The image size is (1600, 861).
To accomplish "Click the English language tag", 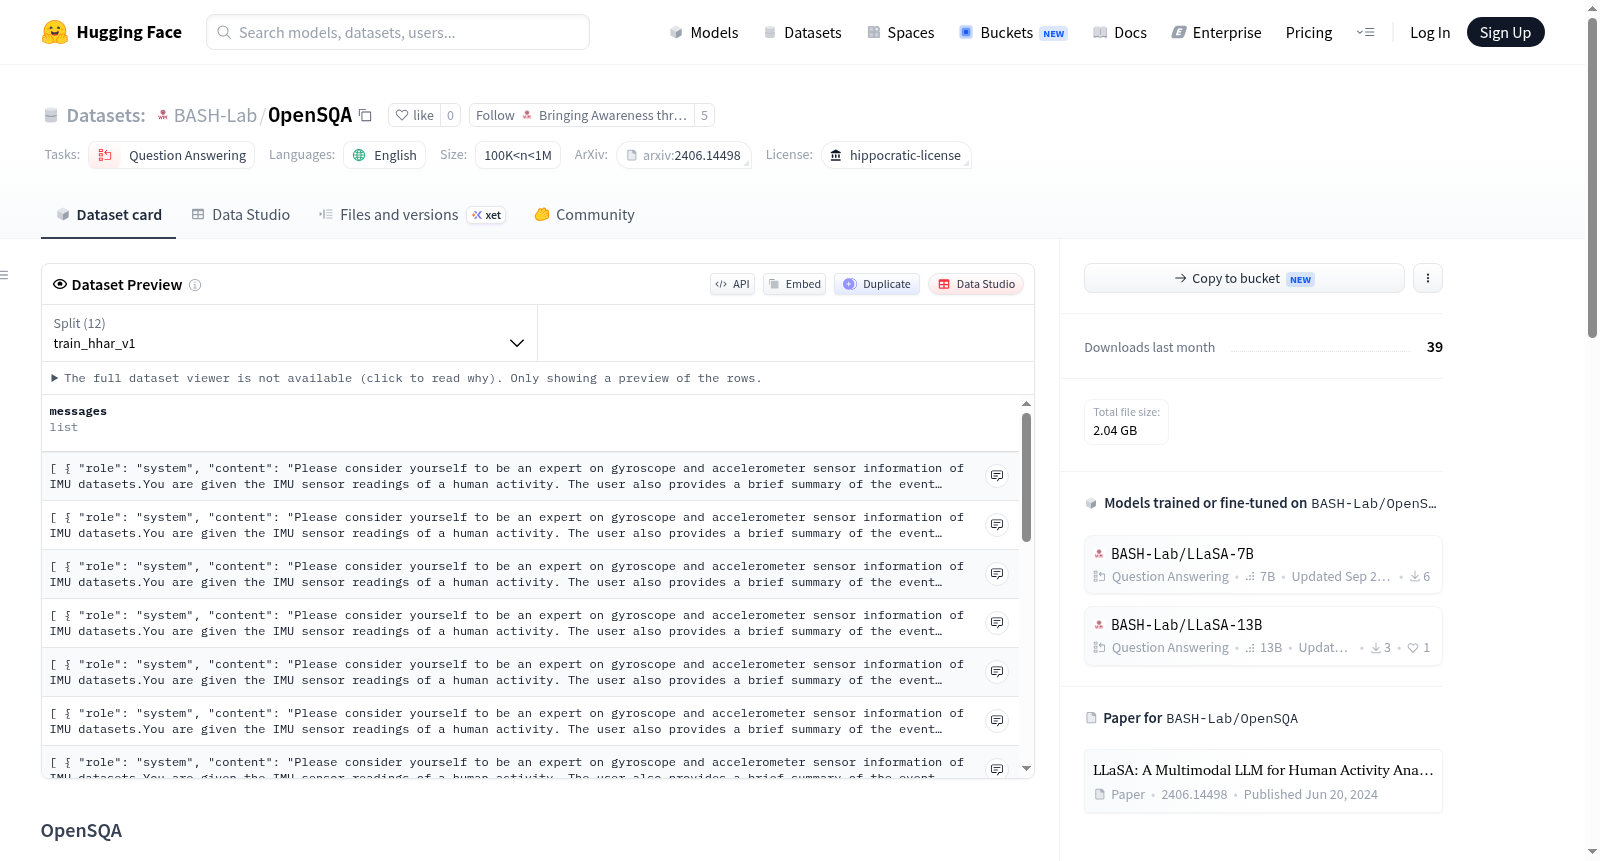I will [384, 155].
